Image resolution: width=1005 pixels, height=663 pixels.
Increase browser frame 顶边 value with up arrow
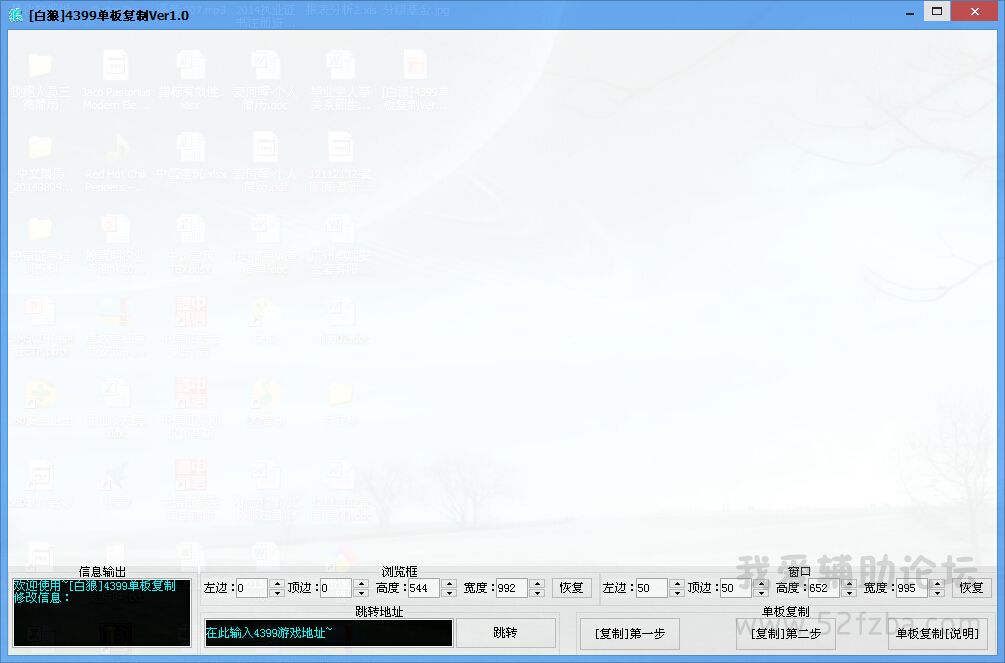(x=361, y=583)
